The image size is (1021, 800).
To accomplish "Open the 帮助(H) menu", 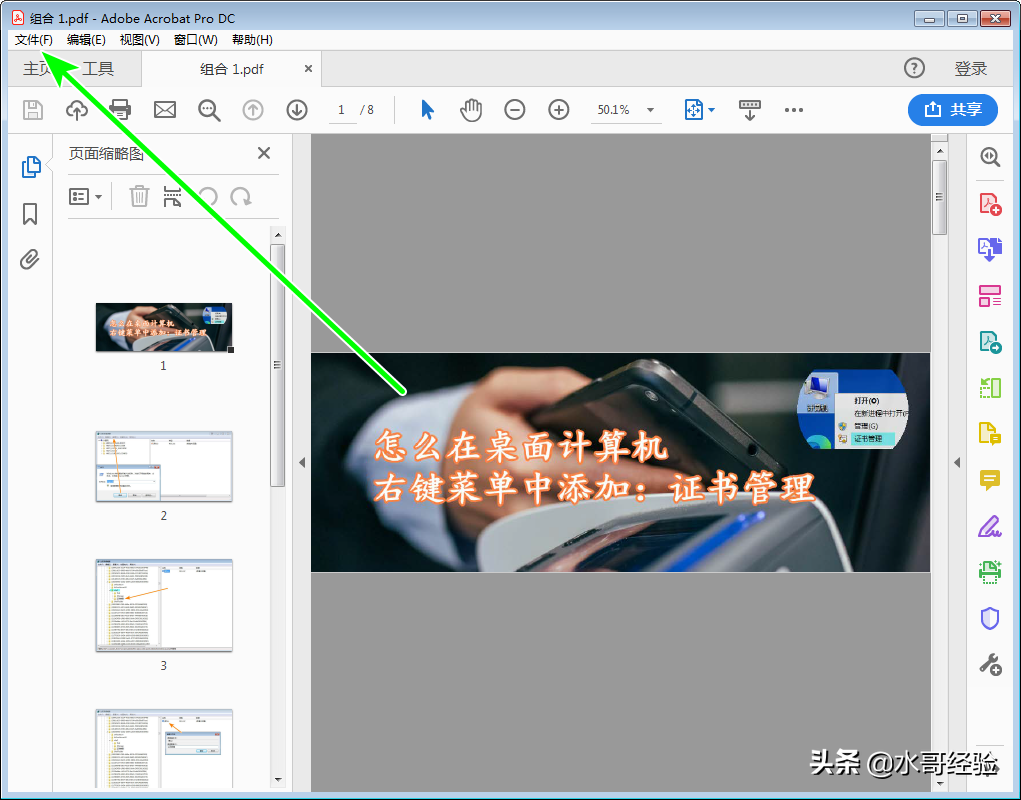I will (252, 40).
